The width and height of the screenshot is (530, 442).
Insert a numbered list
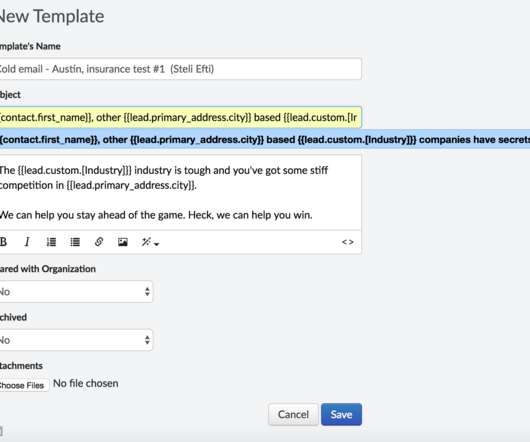pos(51,242)
